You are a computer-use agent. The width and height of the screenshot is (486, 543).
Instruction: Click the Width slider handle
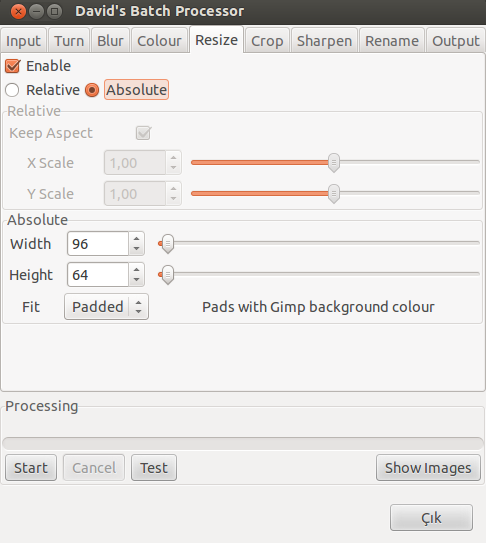click(168, 243)
